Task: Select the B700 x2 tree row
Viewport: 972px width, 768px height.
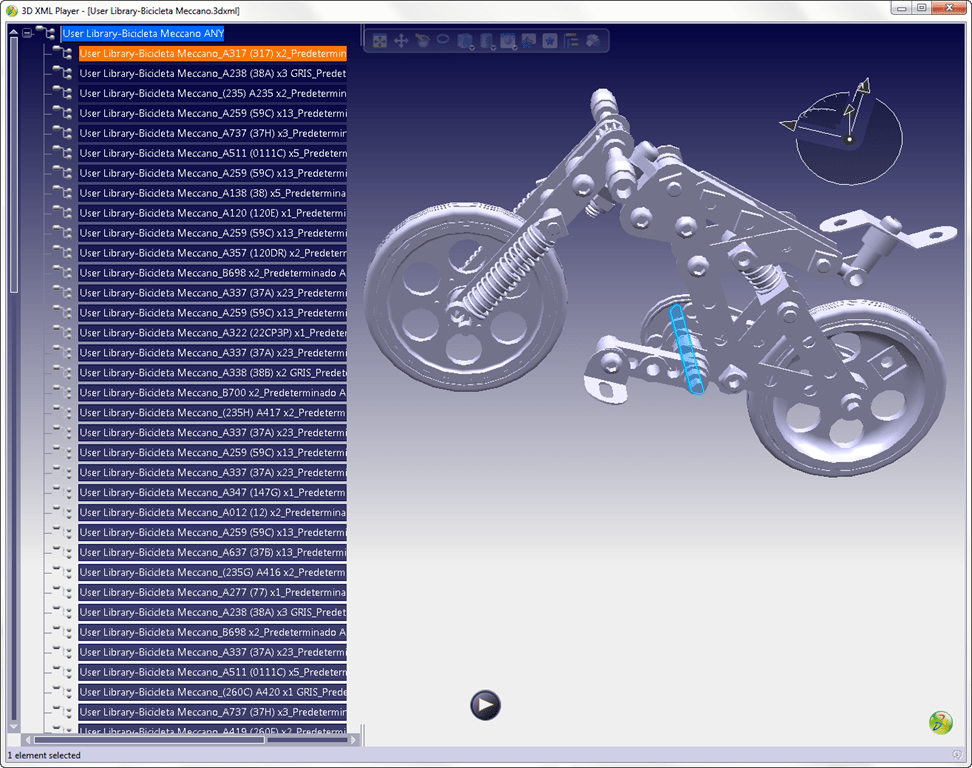Action: click(x=213, y=392)
